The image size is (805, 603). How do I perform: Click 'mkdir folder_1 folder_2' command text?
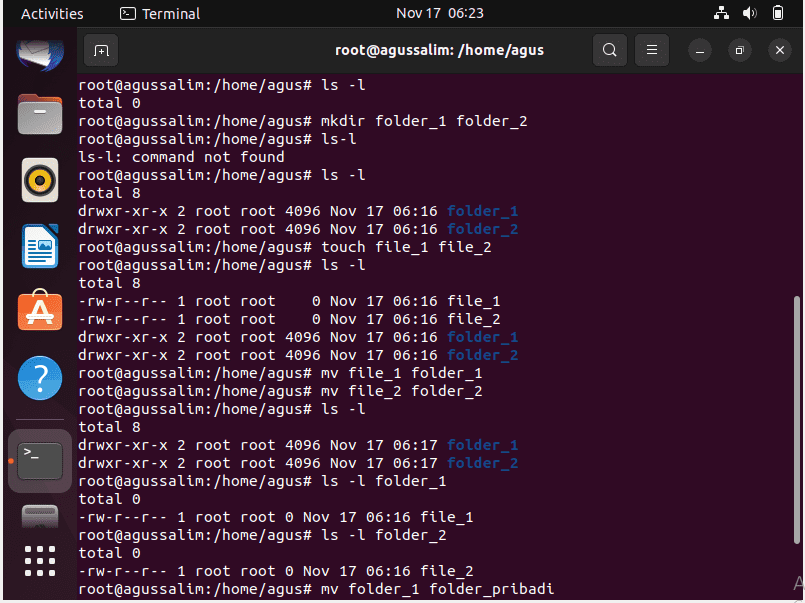424,121
